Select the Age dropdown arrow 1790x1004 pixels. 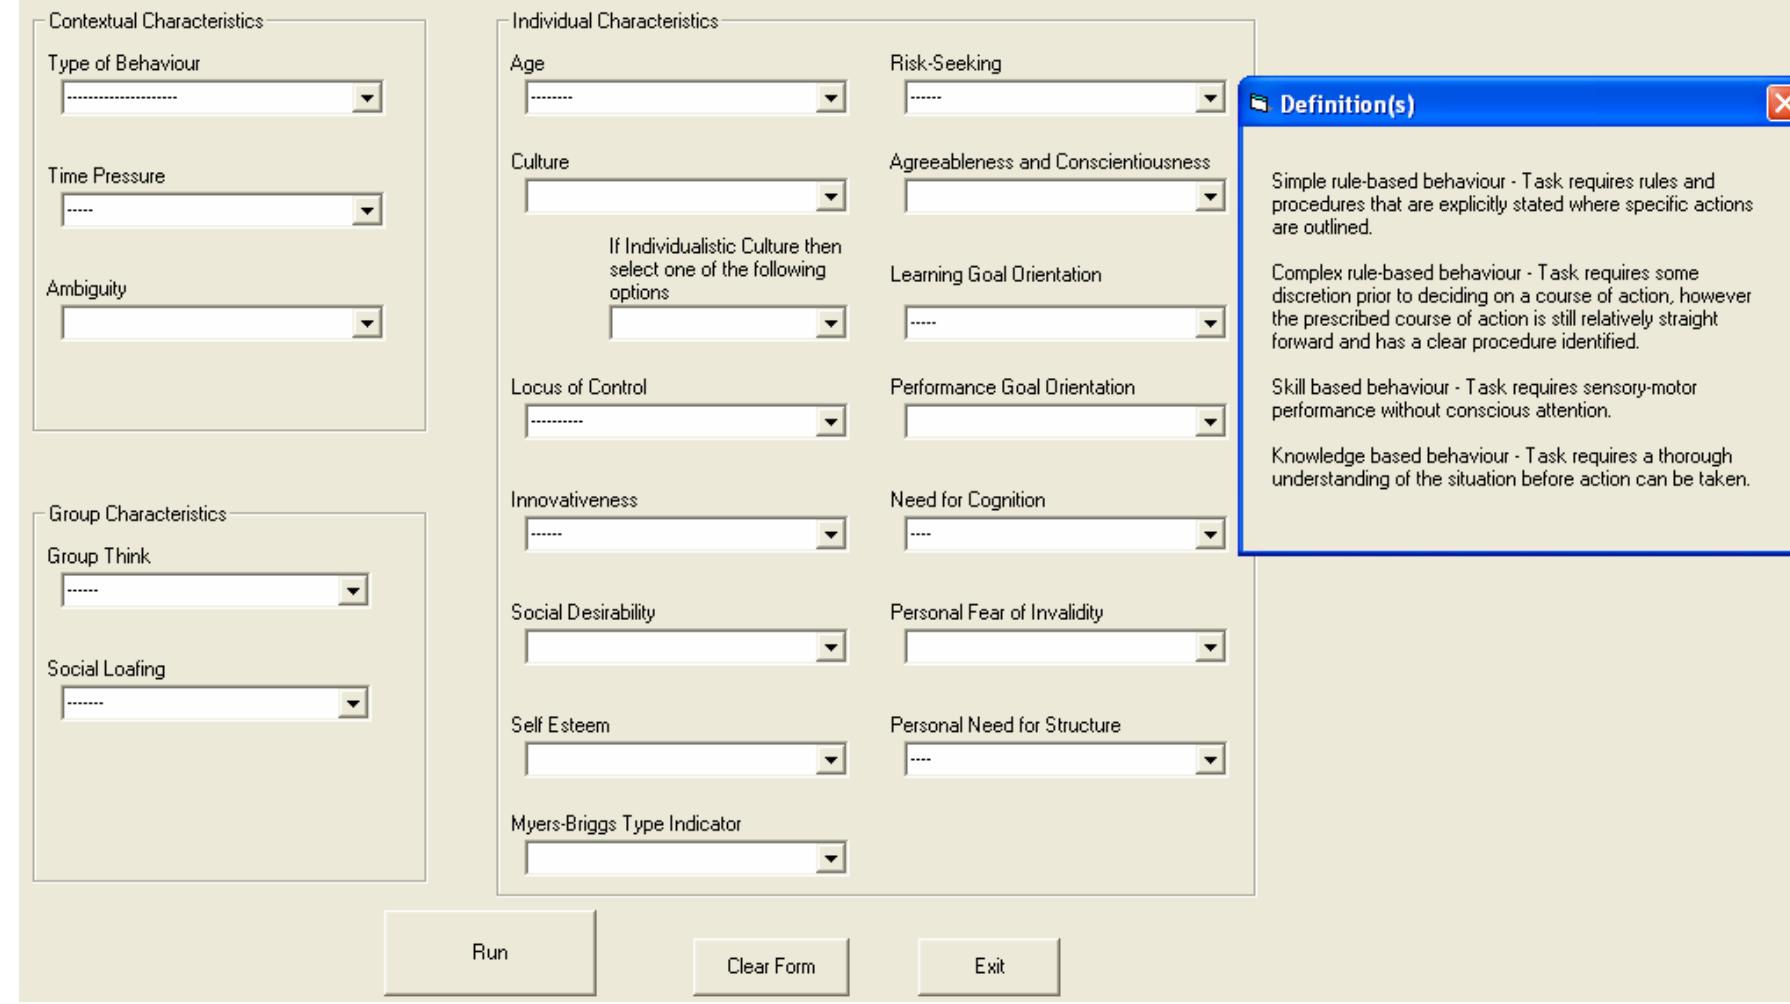pyautogui.click(x=830, y=98)
